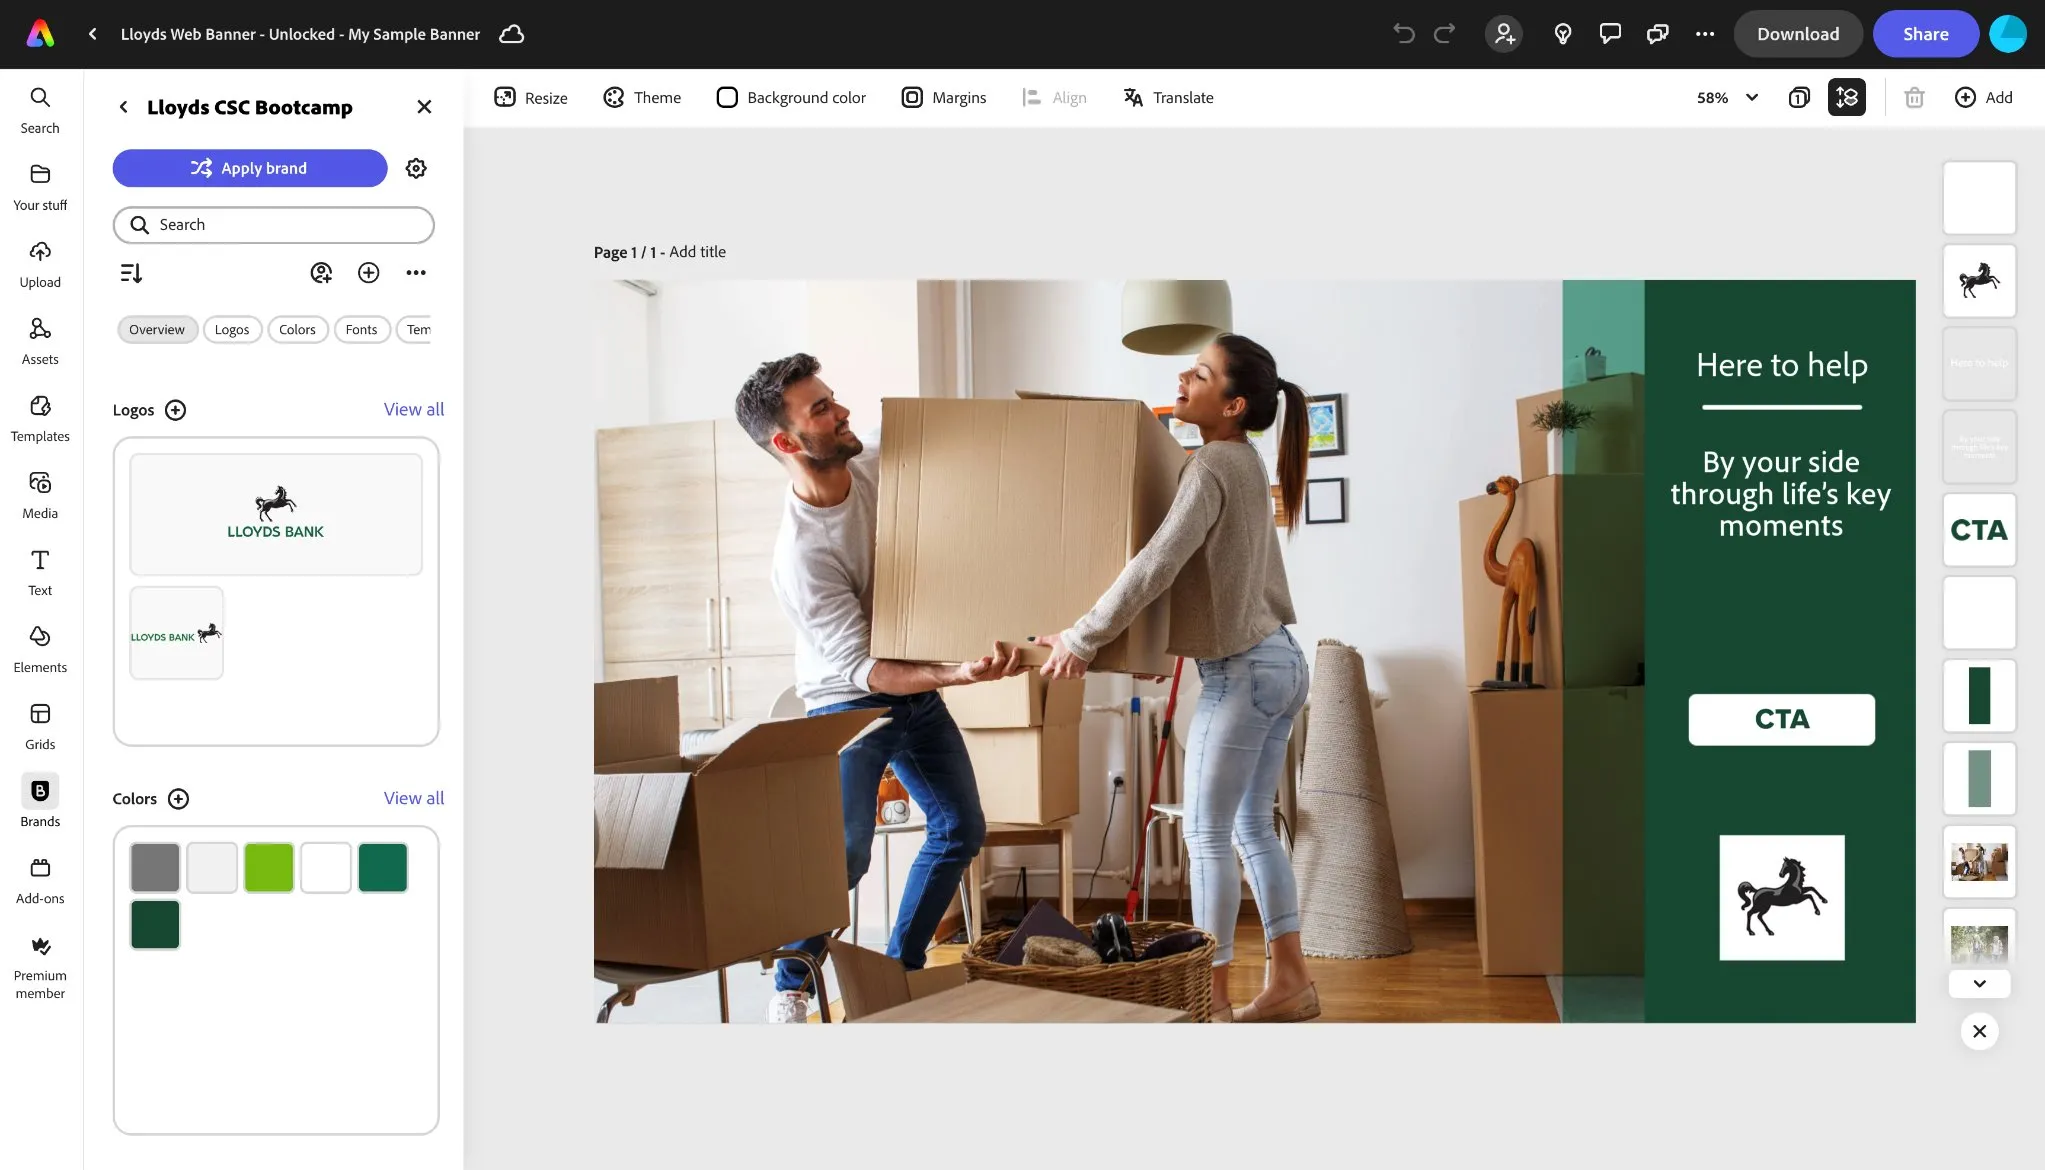Select the Overview tab
This screenshot has width=2045, height=1170.
157,329
